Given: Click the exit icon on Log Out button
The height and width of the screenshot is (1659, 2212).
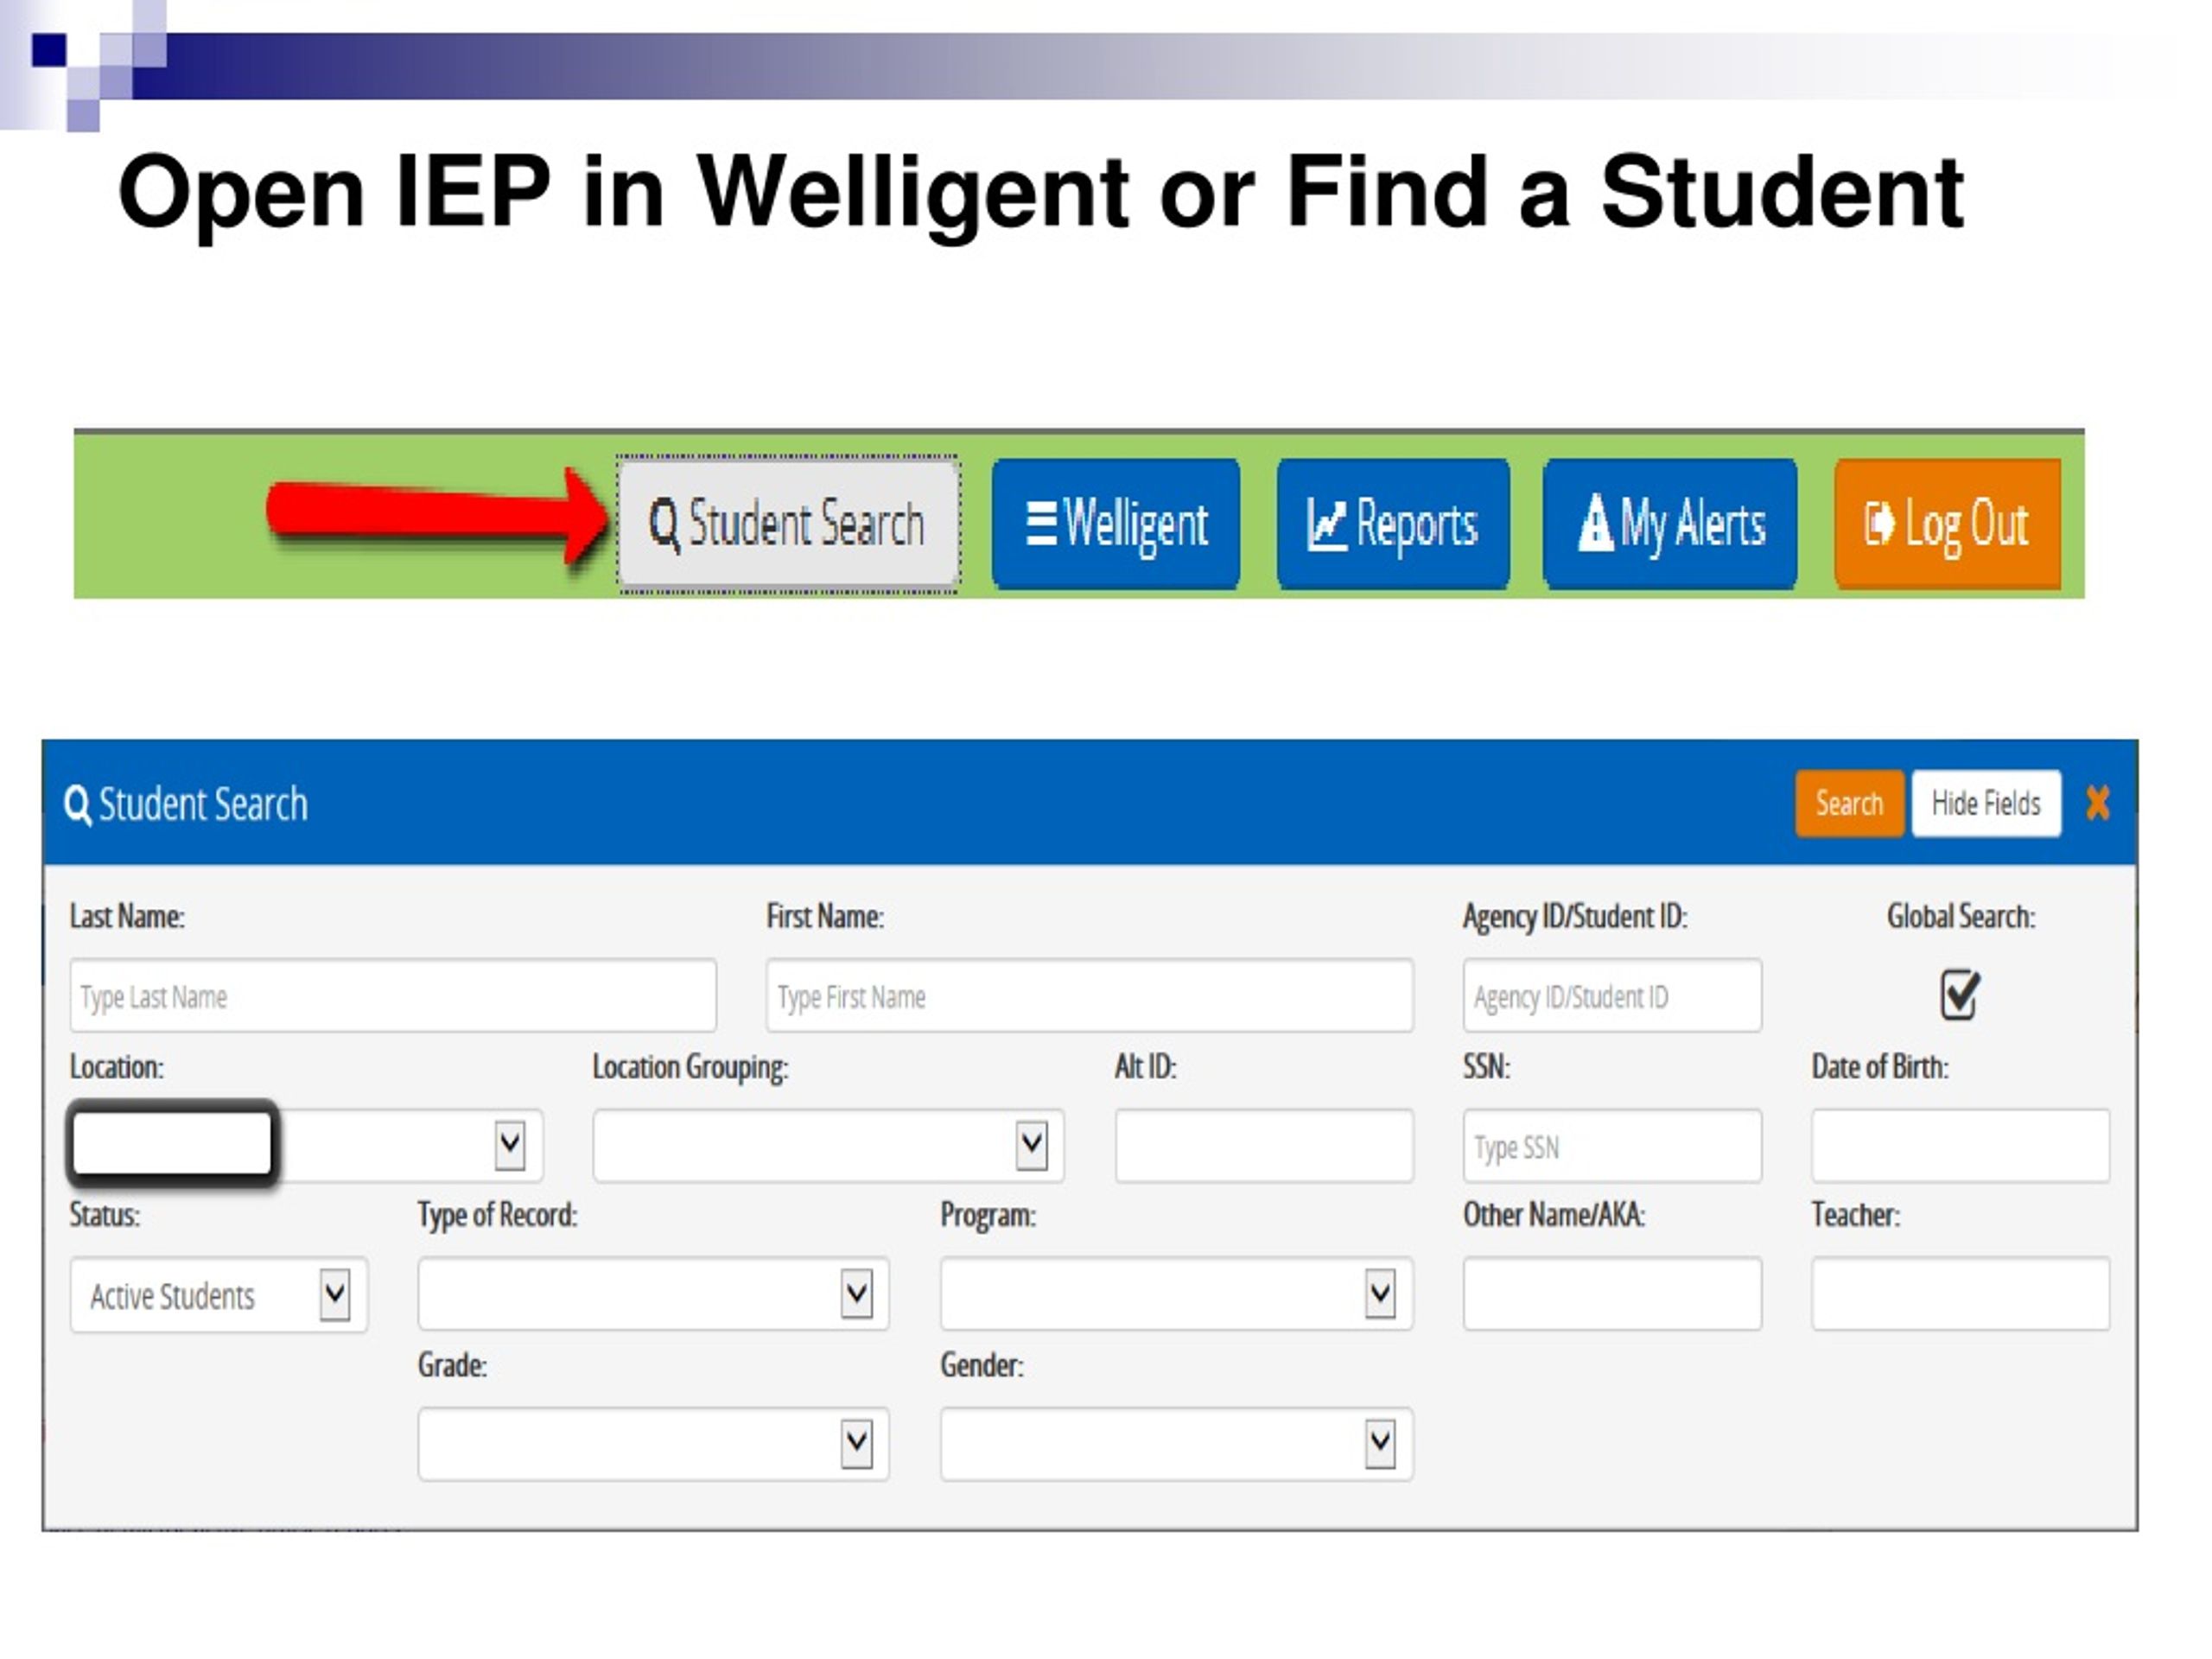Looking at the screenshot, I should [x=1879, y=523].
